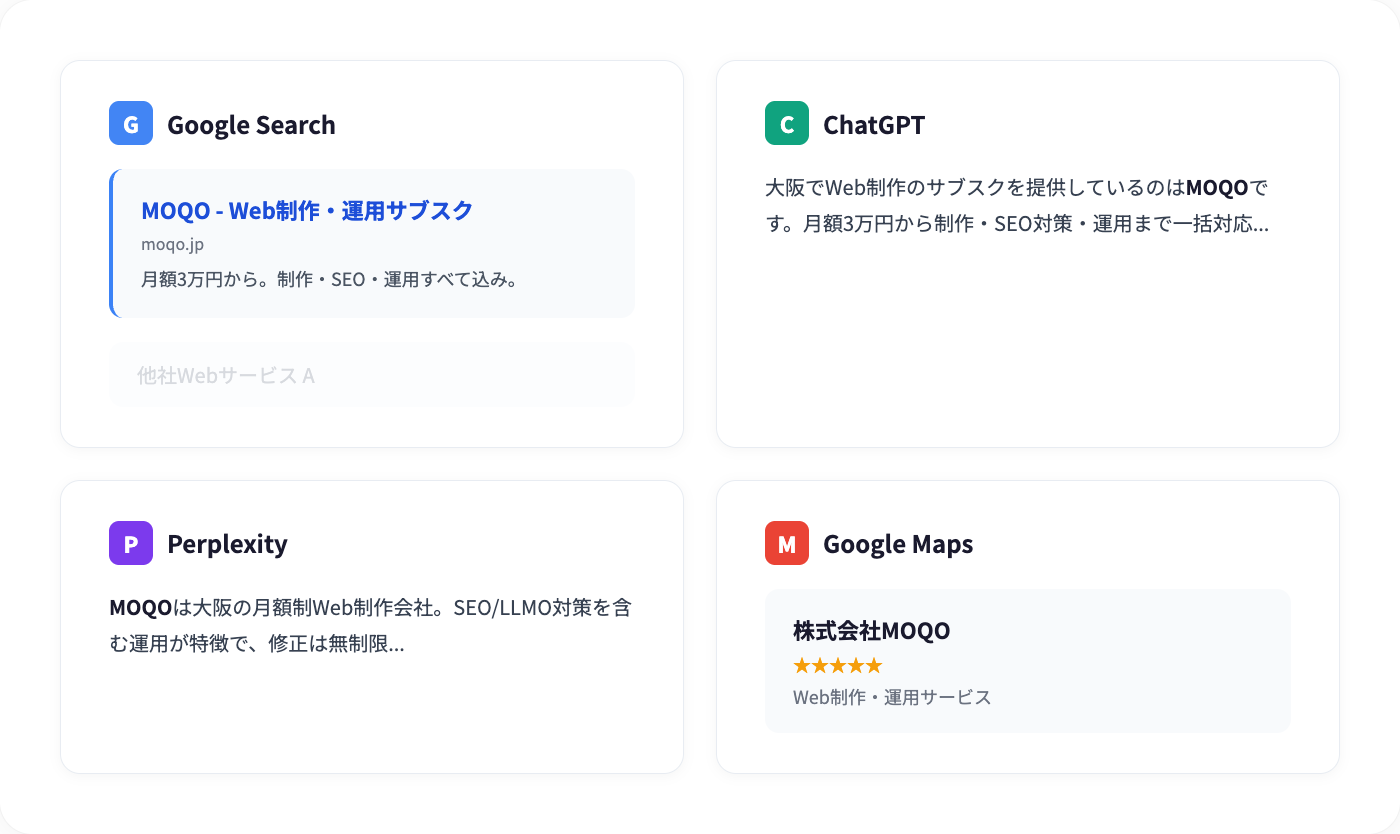This screenshot has width=1400, height=834.
Task: Click the Perplexity answer mentioning SEO/LLMO対策
Action: tap(370, 626)
